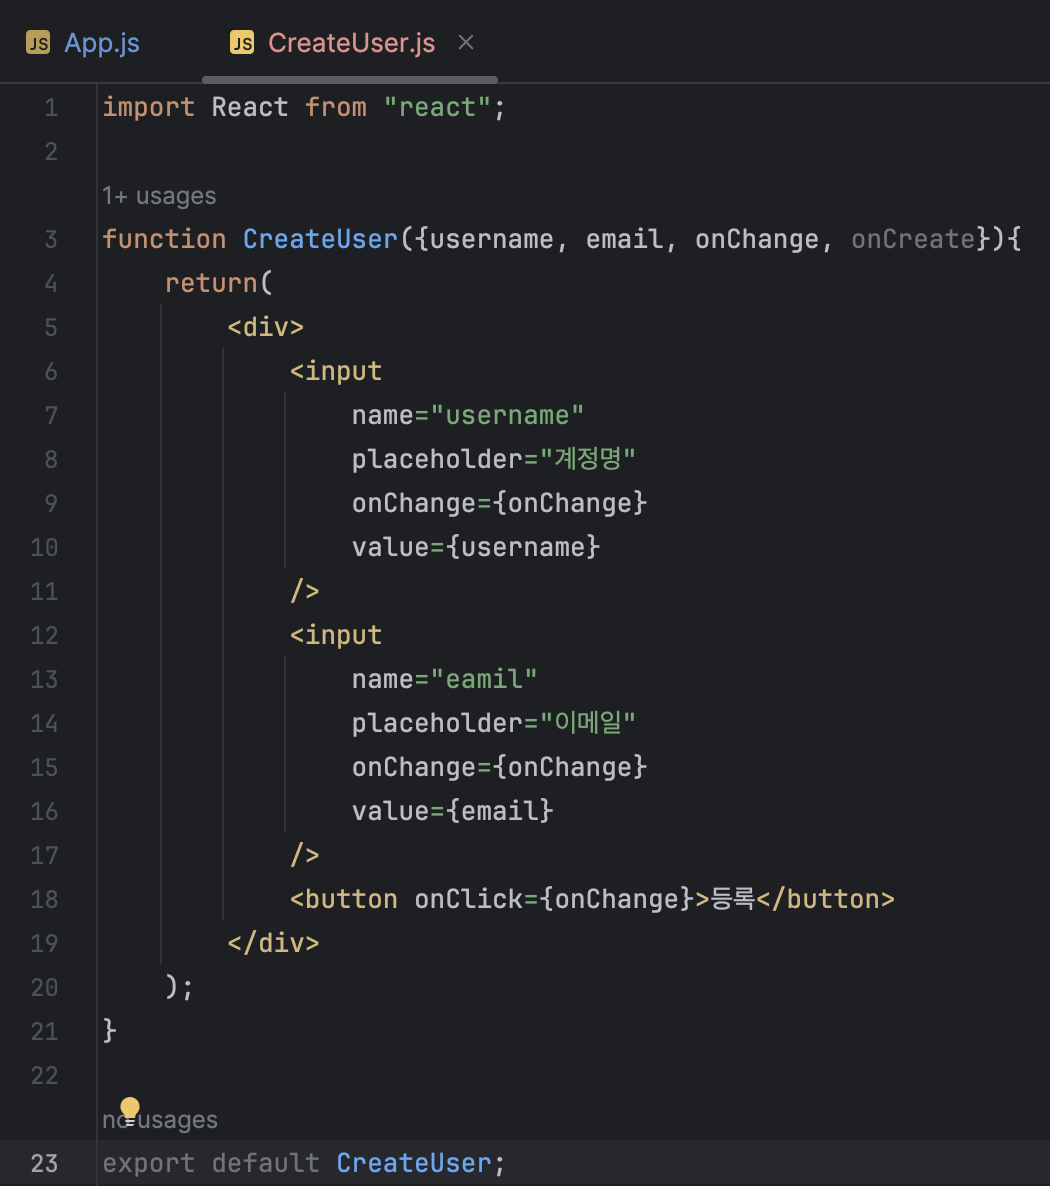Click the opening <div> tag

266,328
